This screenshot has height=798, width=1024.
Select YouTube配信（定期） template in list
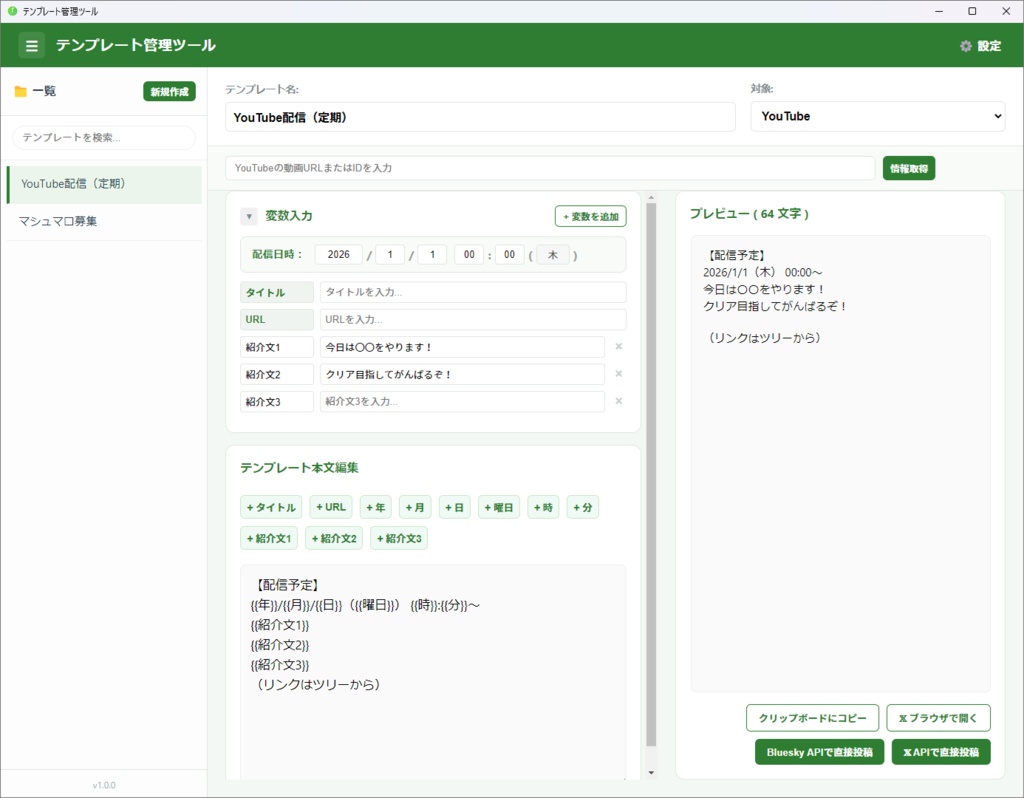click(x=104, y=184)
